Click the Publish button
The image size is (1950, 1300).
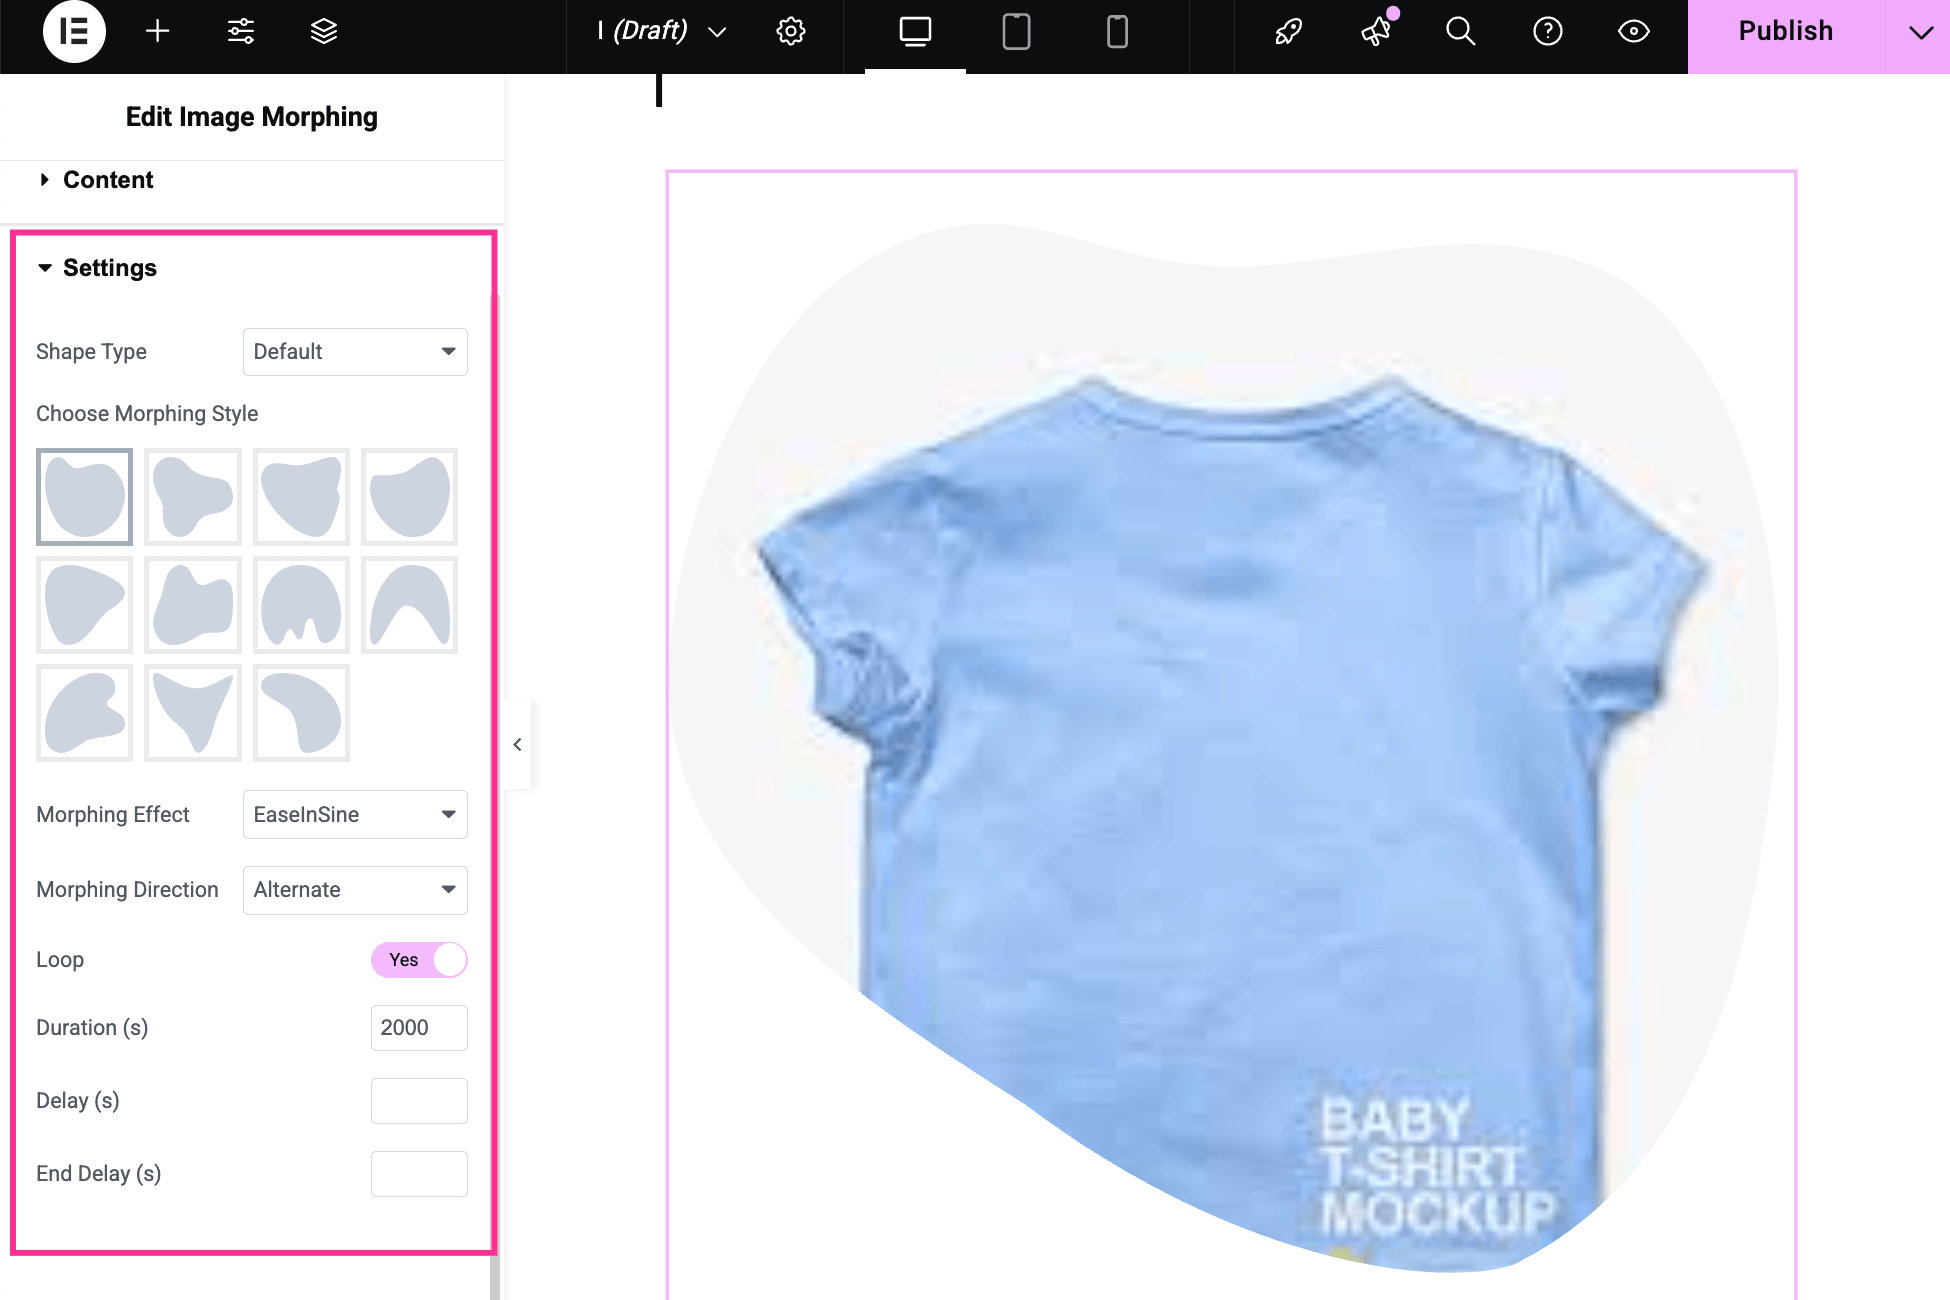[x=1785, y=32]
